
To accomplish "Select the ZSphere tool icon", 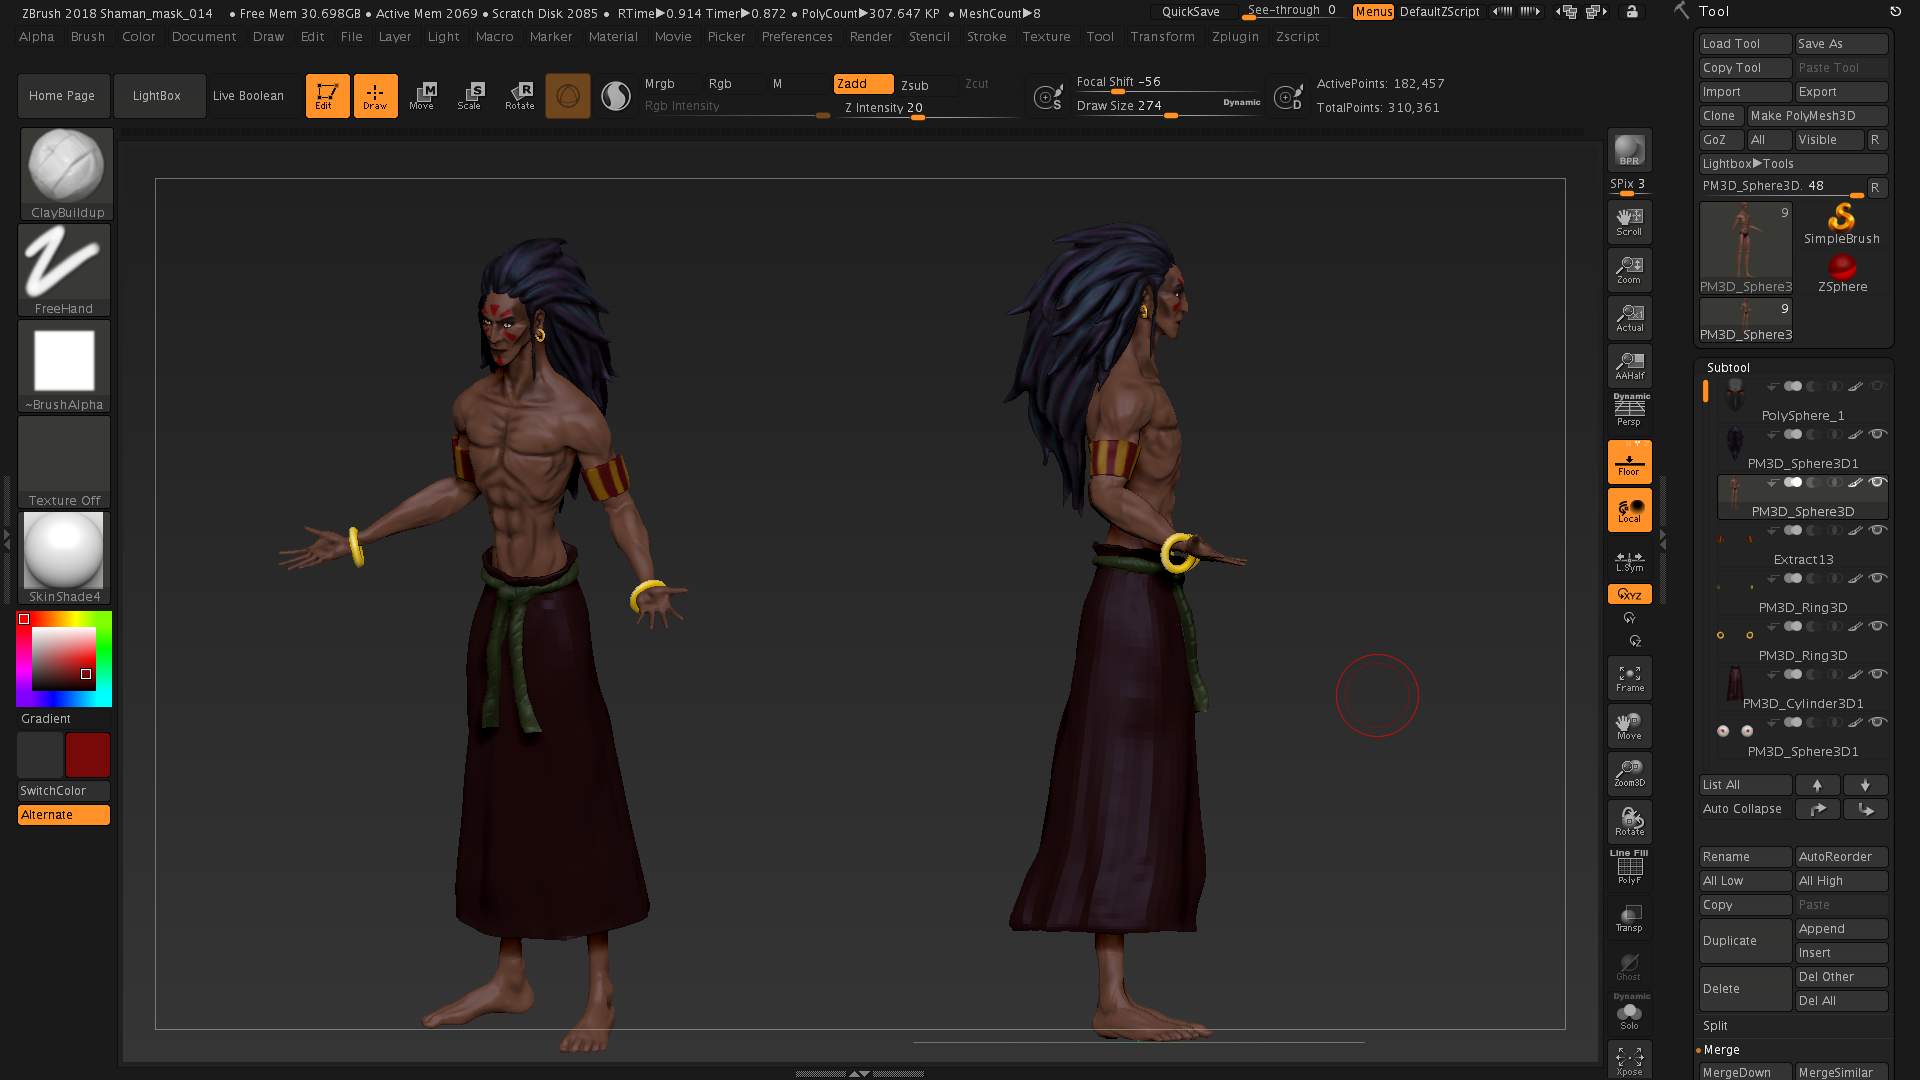I will point(1842,272).
